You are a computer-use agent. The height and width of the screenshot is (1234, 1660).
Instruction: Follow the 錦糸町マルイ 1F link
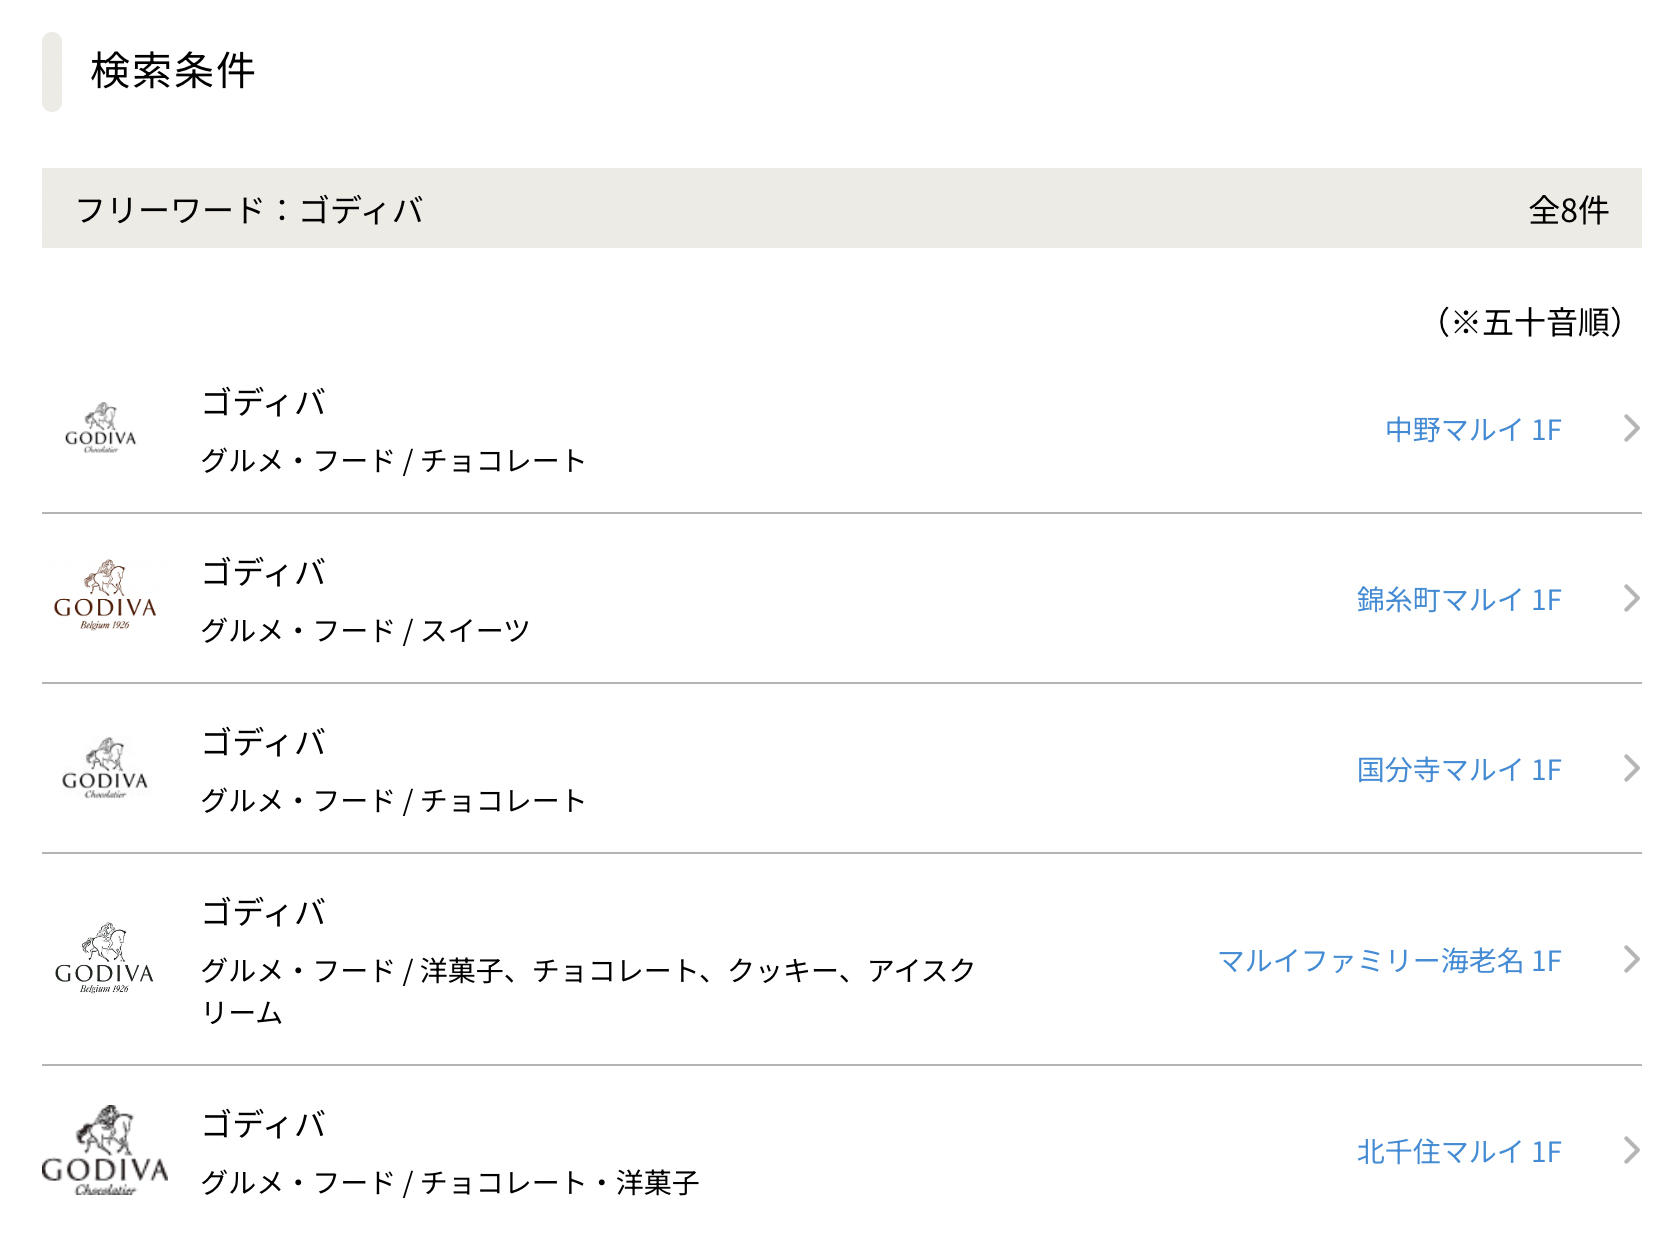click(1459, 600)
